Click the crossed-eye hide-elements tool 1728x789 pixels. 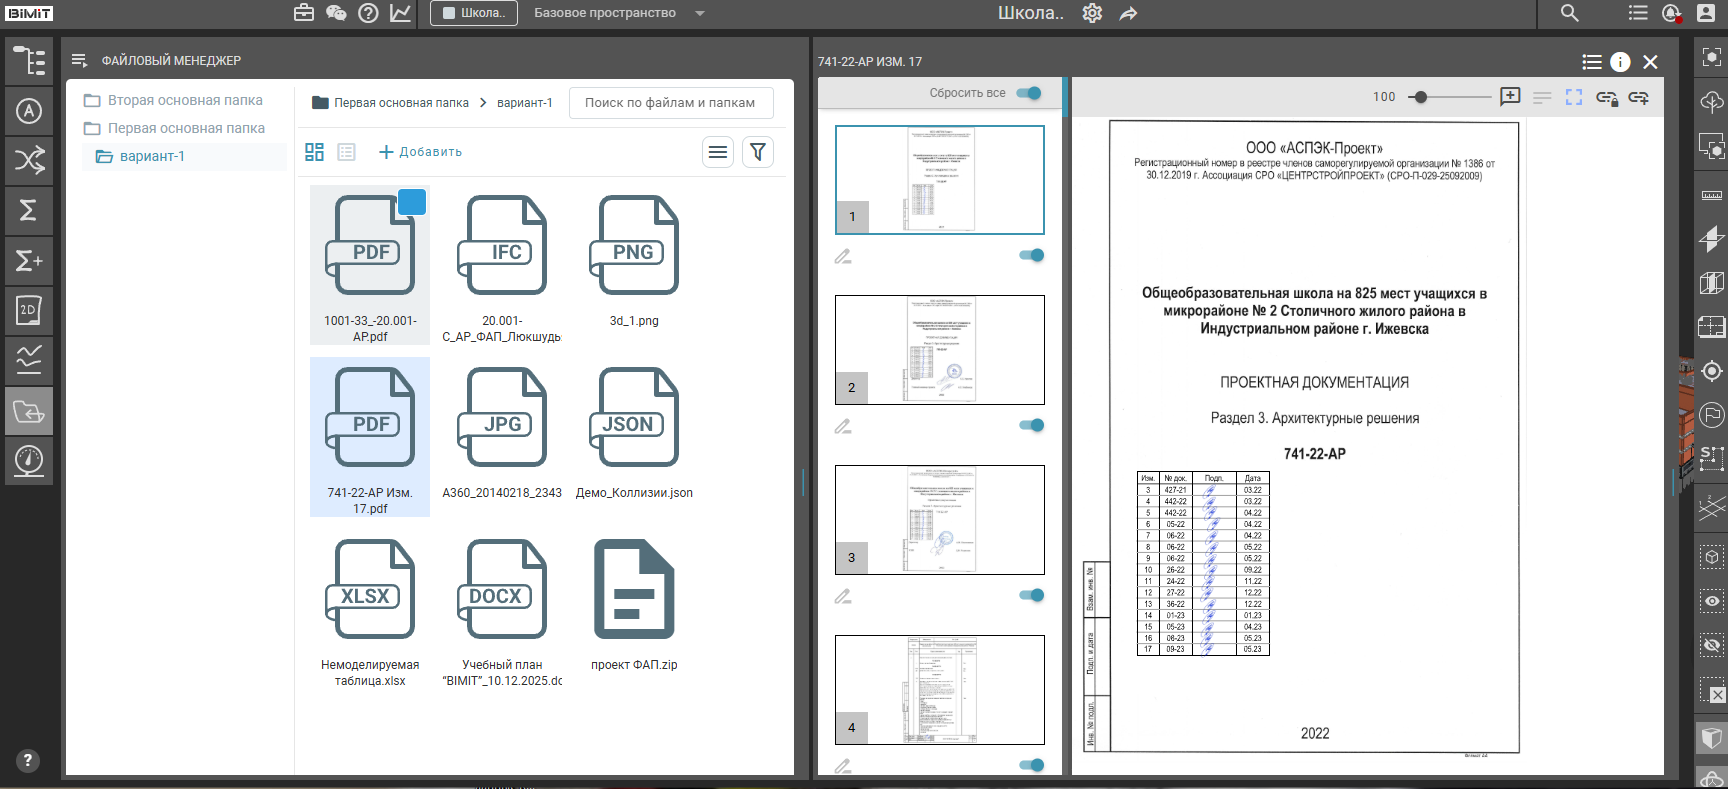pos(1712,645)
